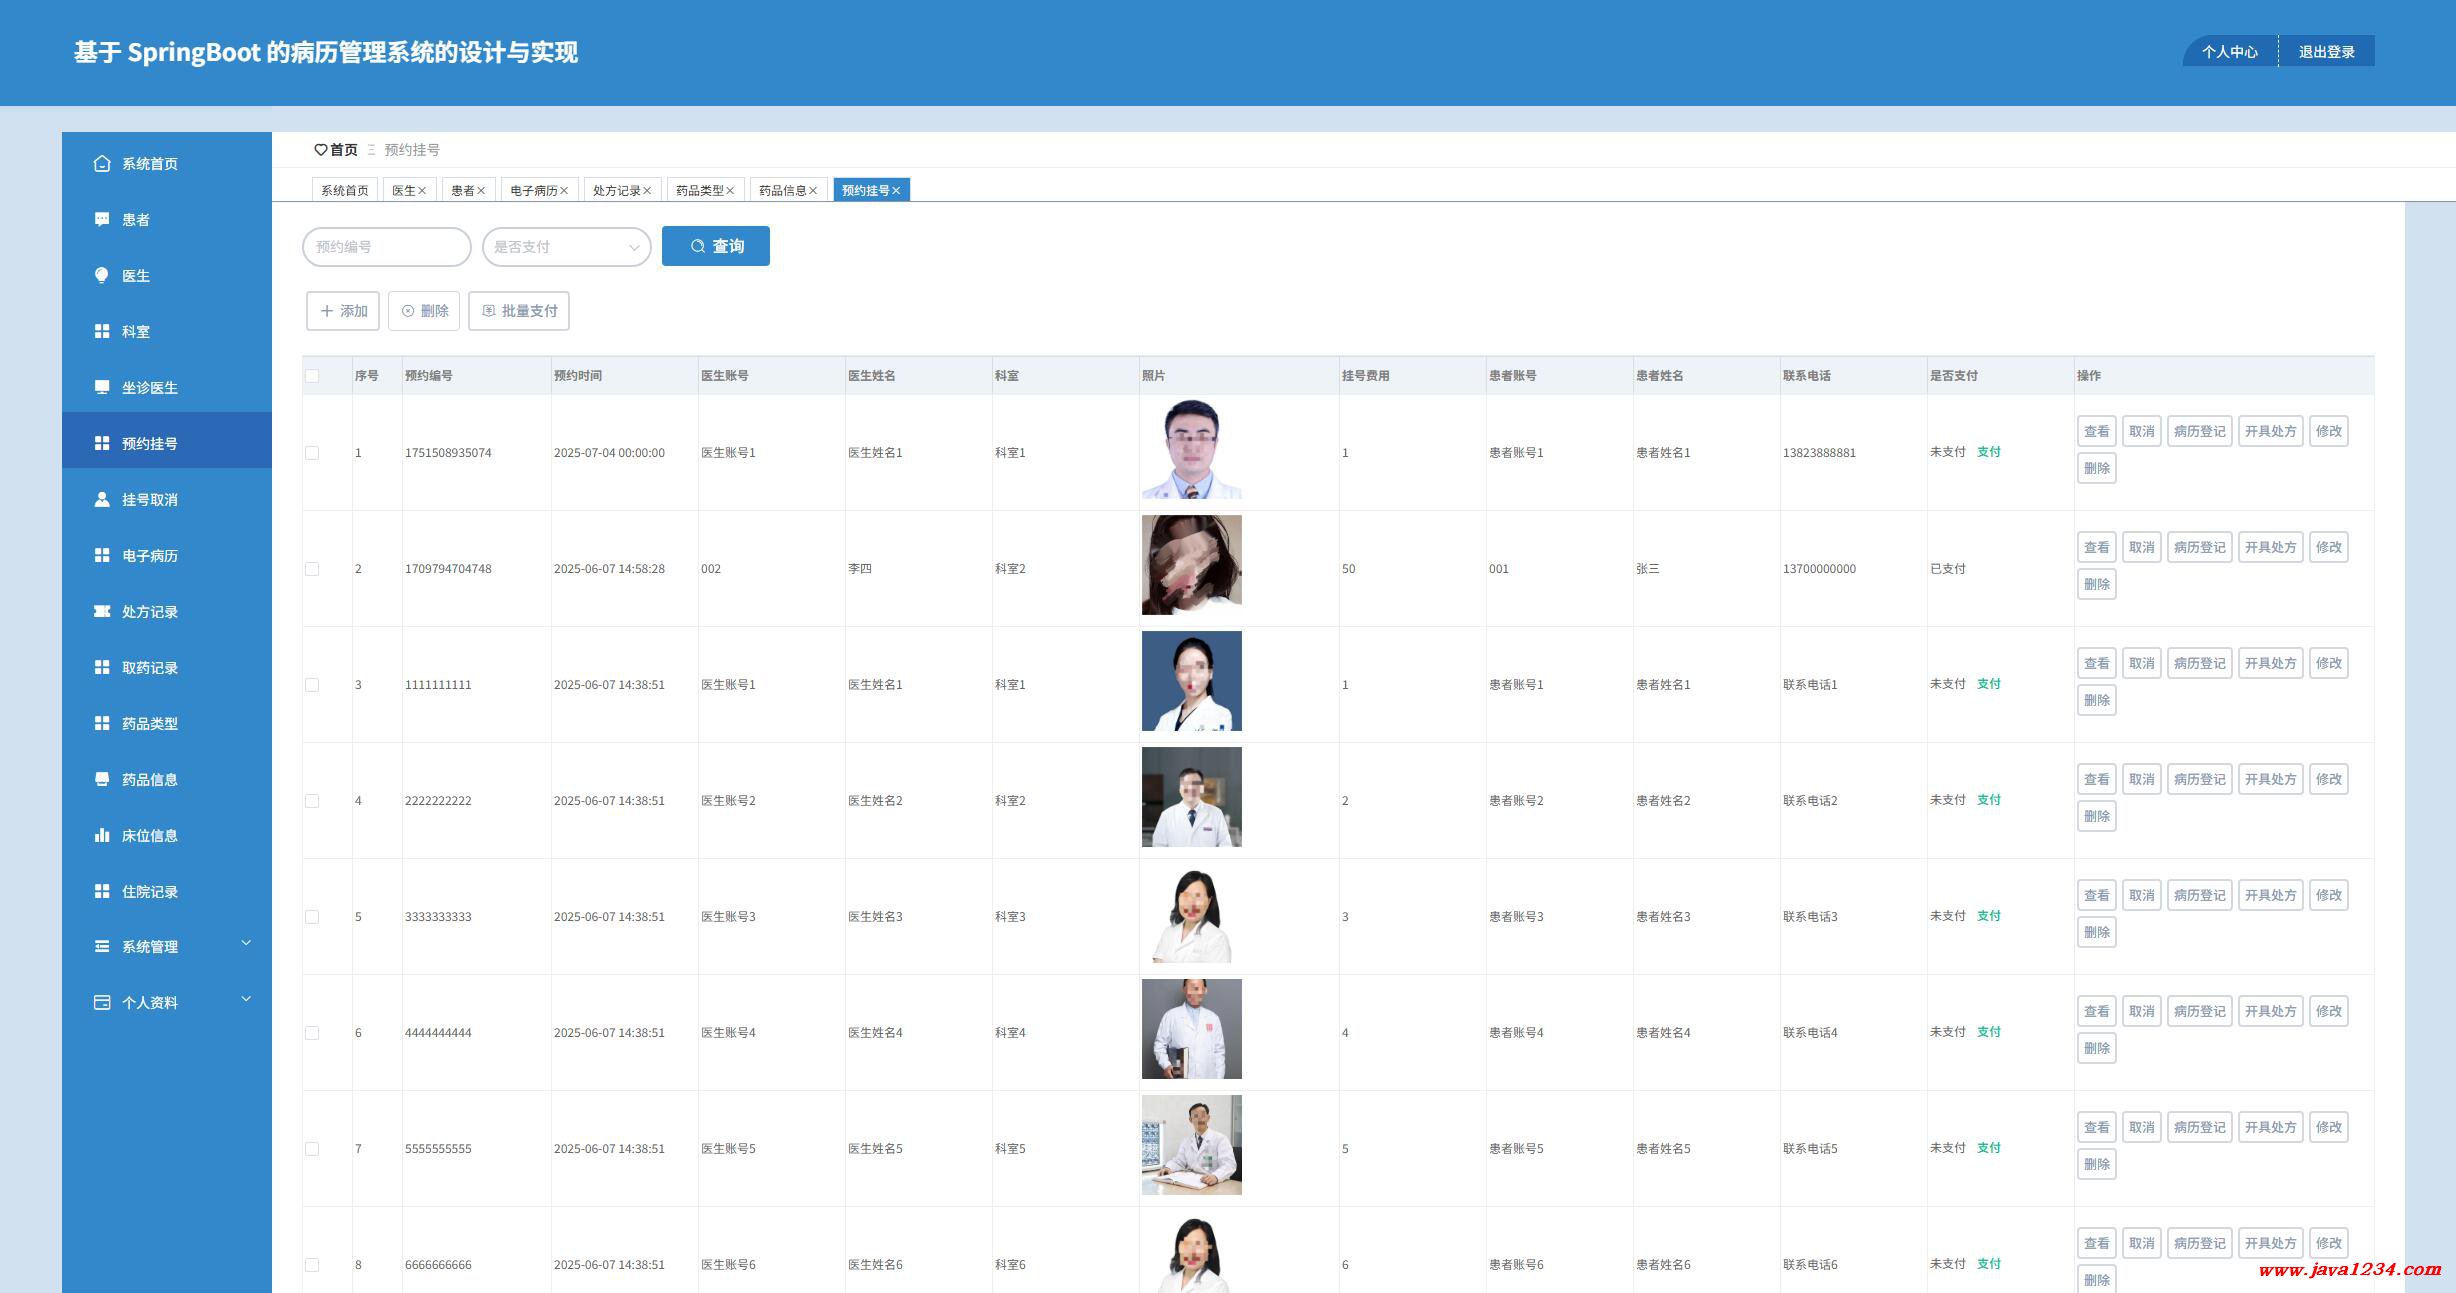Click the grid icon beside 预约挂号 in sidebar

pos(102,443)
